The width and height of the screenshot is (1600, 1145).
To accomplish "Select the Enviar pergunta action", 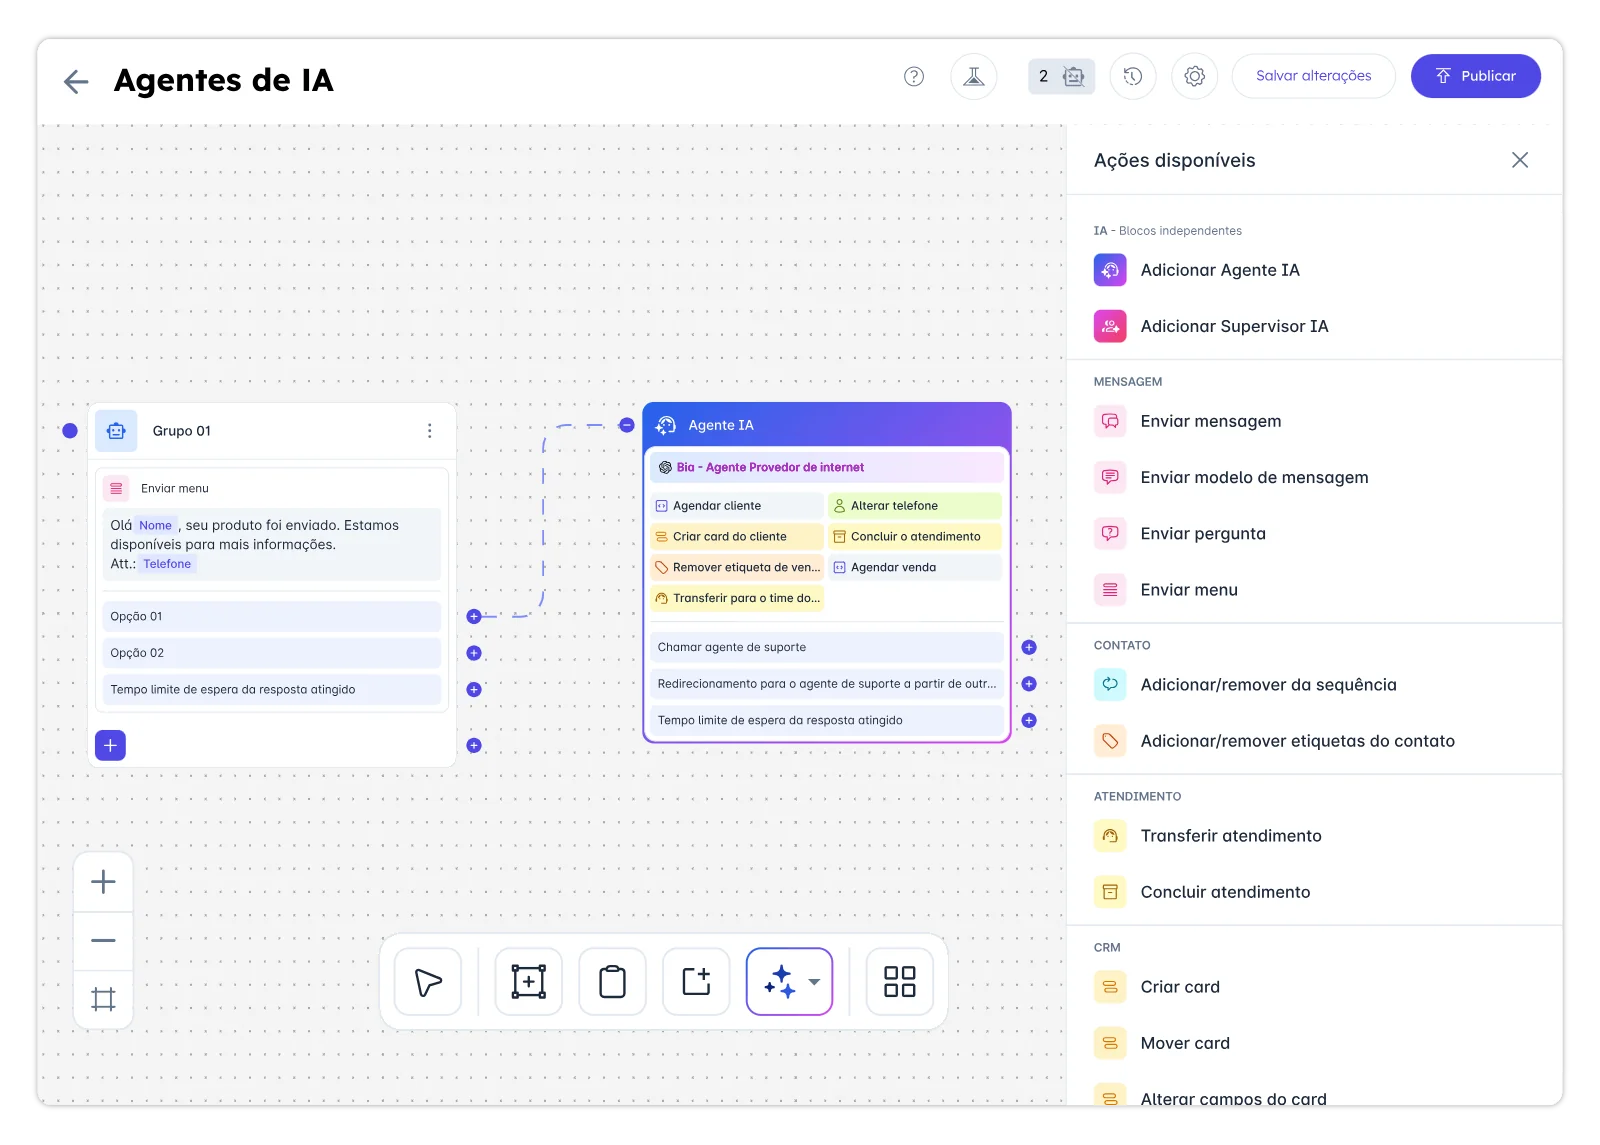I will point(1180,533).
